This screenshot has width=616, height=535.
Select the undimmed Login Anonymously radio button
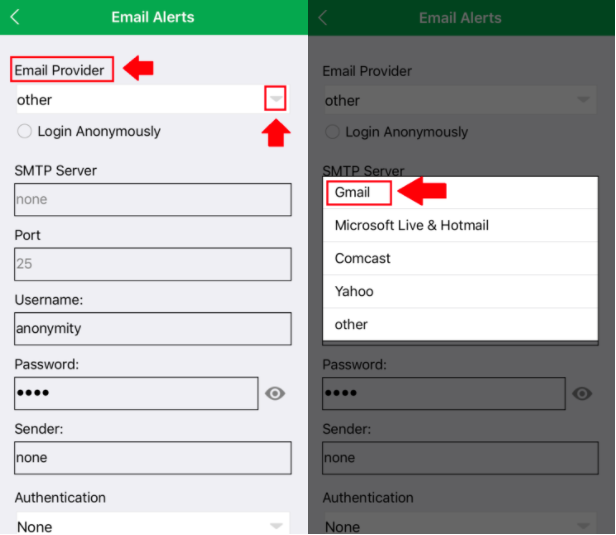(x=25, y=132)
